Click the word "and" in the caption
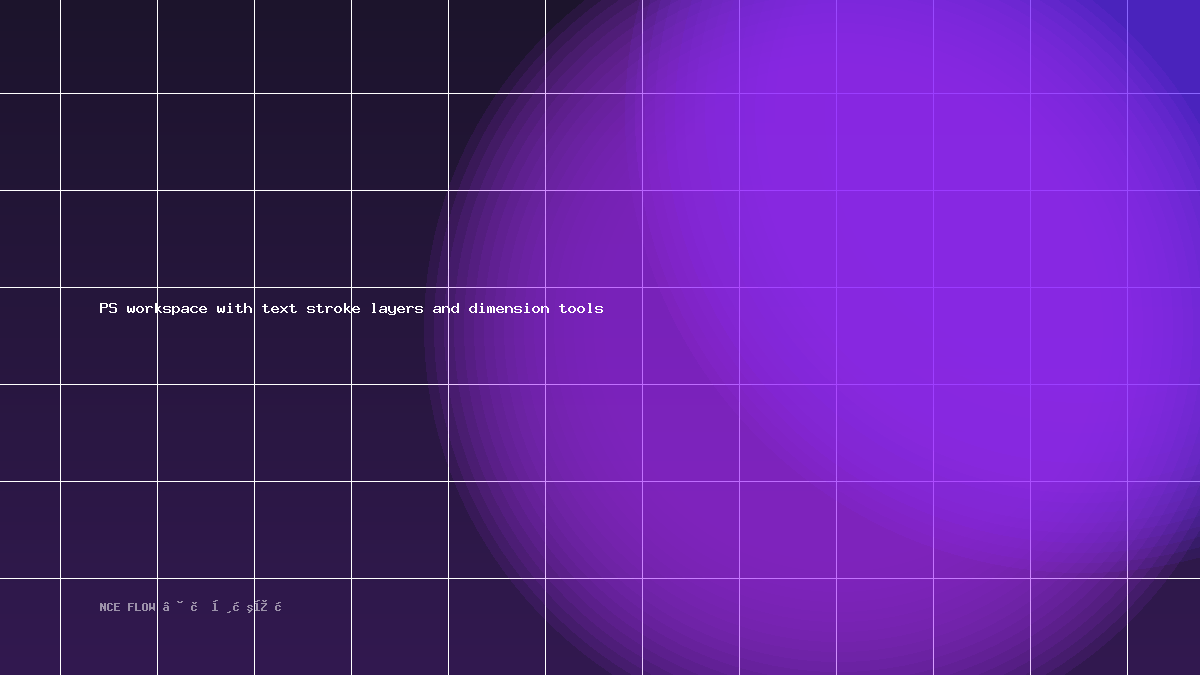The width and height of the screenshot is (1200, 675). 446,308
